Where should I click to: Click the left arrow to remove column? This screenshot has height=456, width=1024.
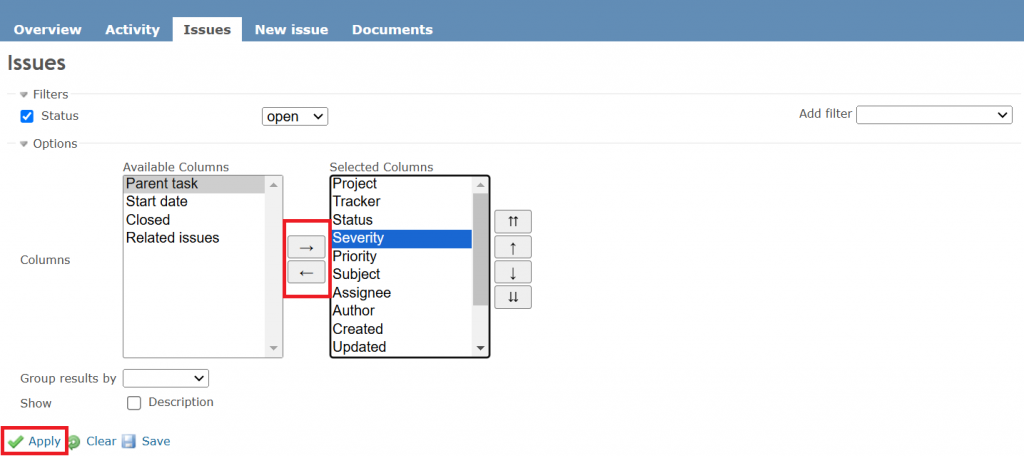(306, 272)
